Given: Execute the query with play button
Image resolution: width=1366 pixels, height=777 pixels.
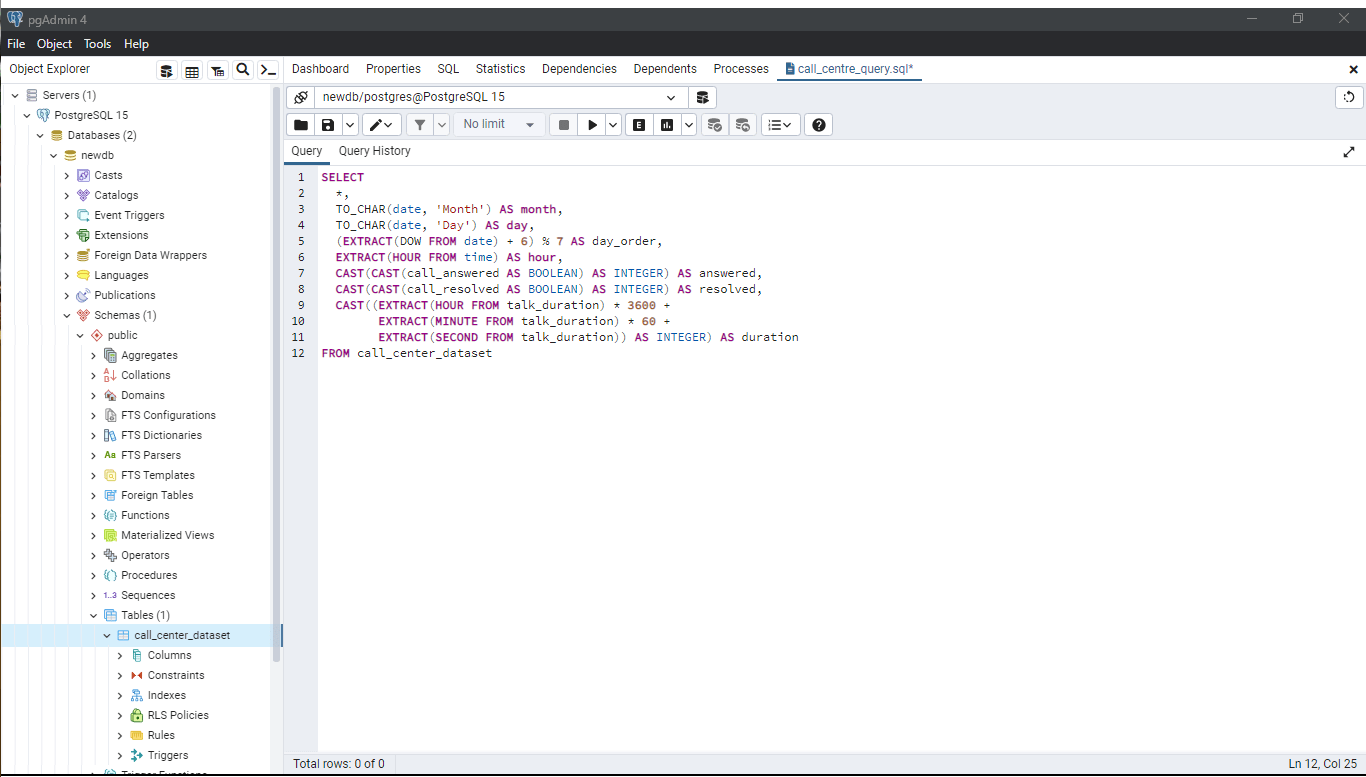Looking at the screenshot, I should tap(592, 125).
